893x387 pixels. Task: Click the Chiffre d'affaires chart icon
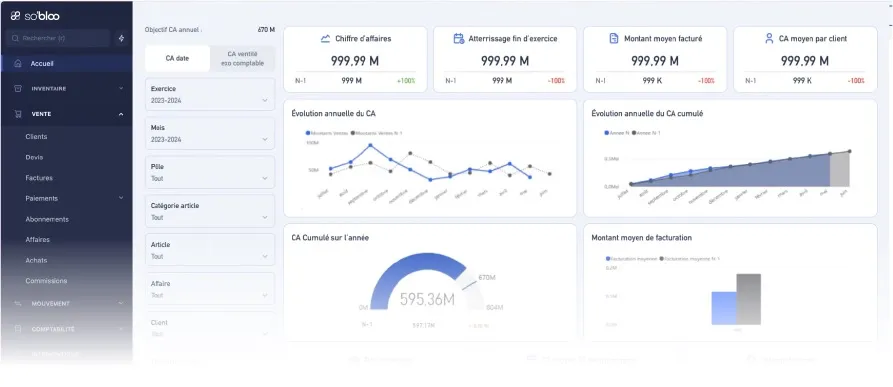[325, 39]
